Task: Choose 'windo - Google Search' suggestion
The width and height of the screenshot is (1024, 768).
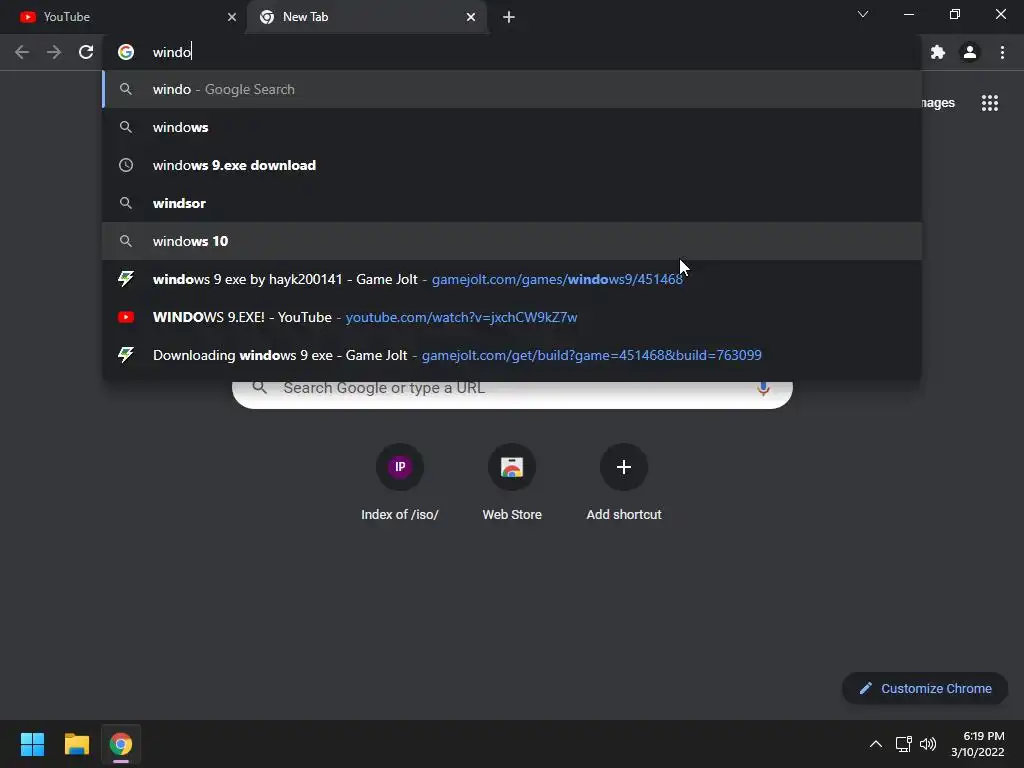Action: click(512, 89)
